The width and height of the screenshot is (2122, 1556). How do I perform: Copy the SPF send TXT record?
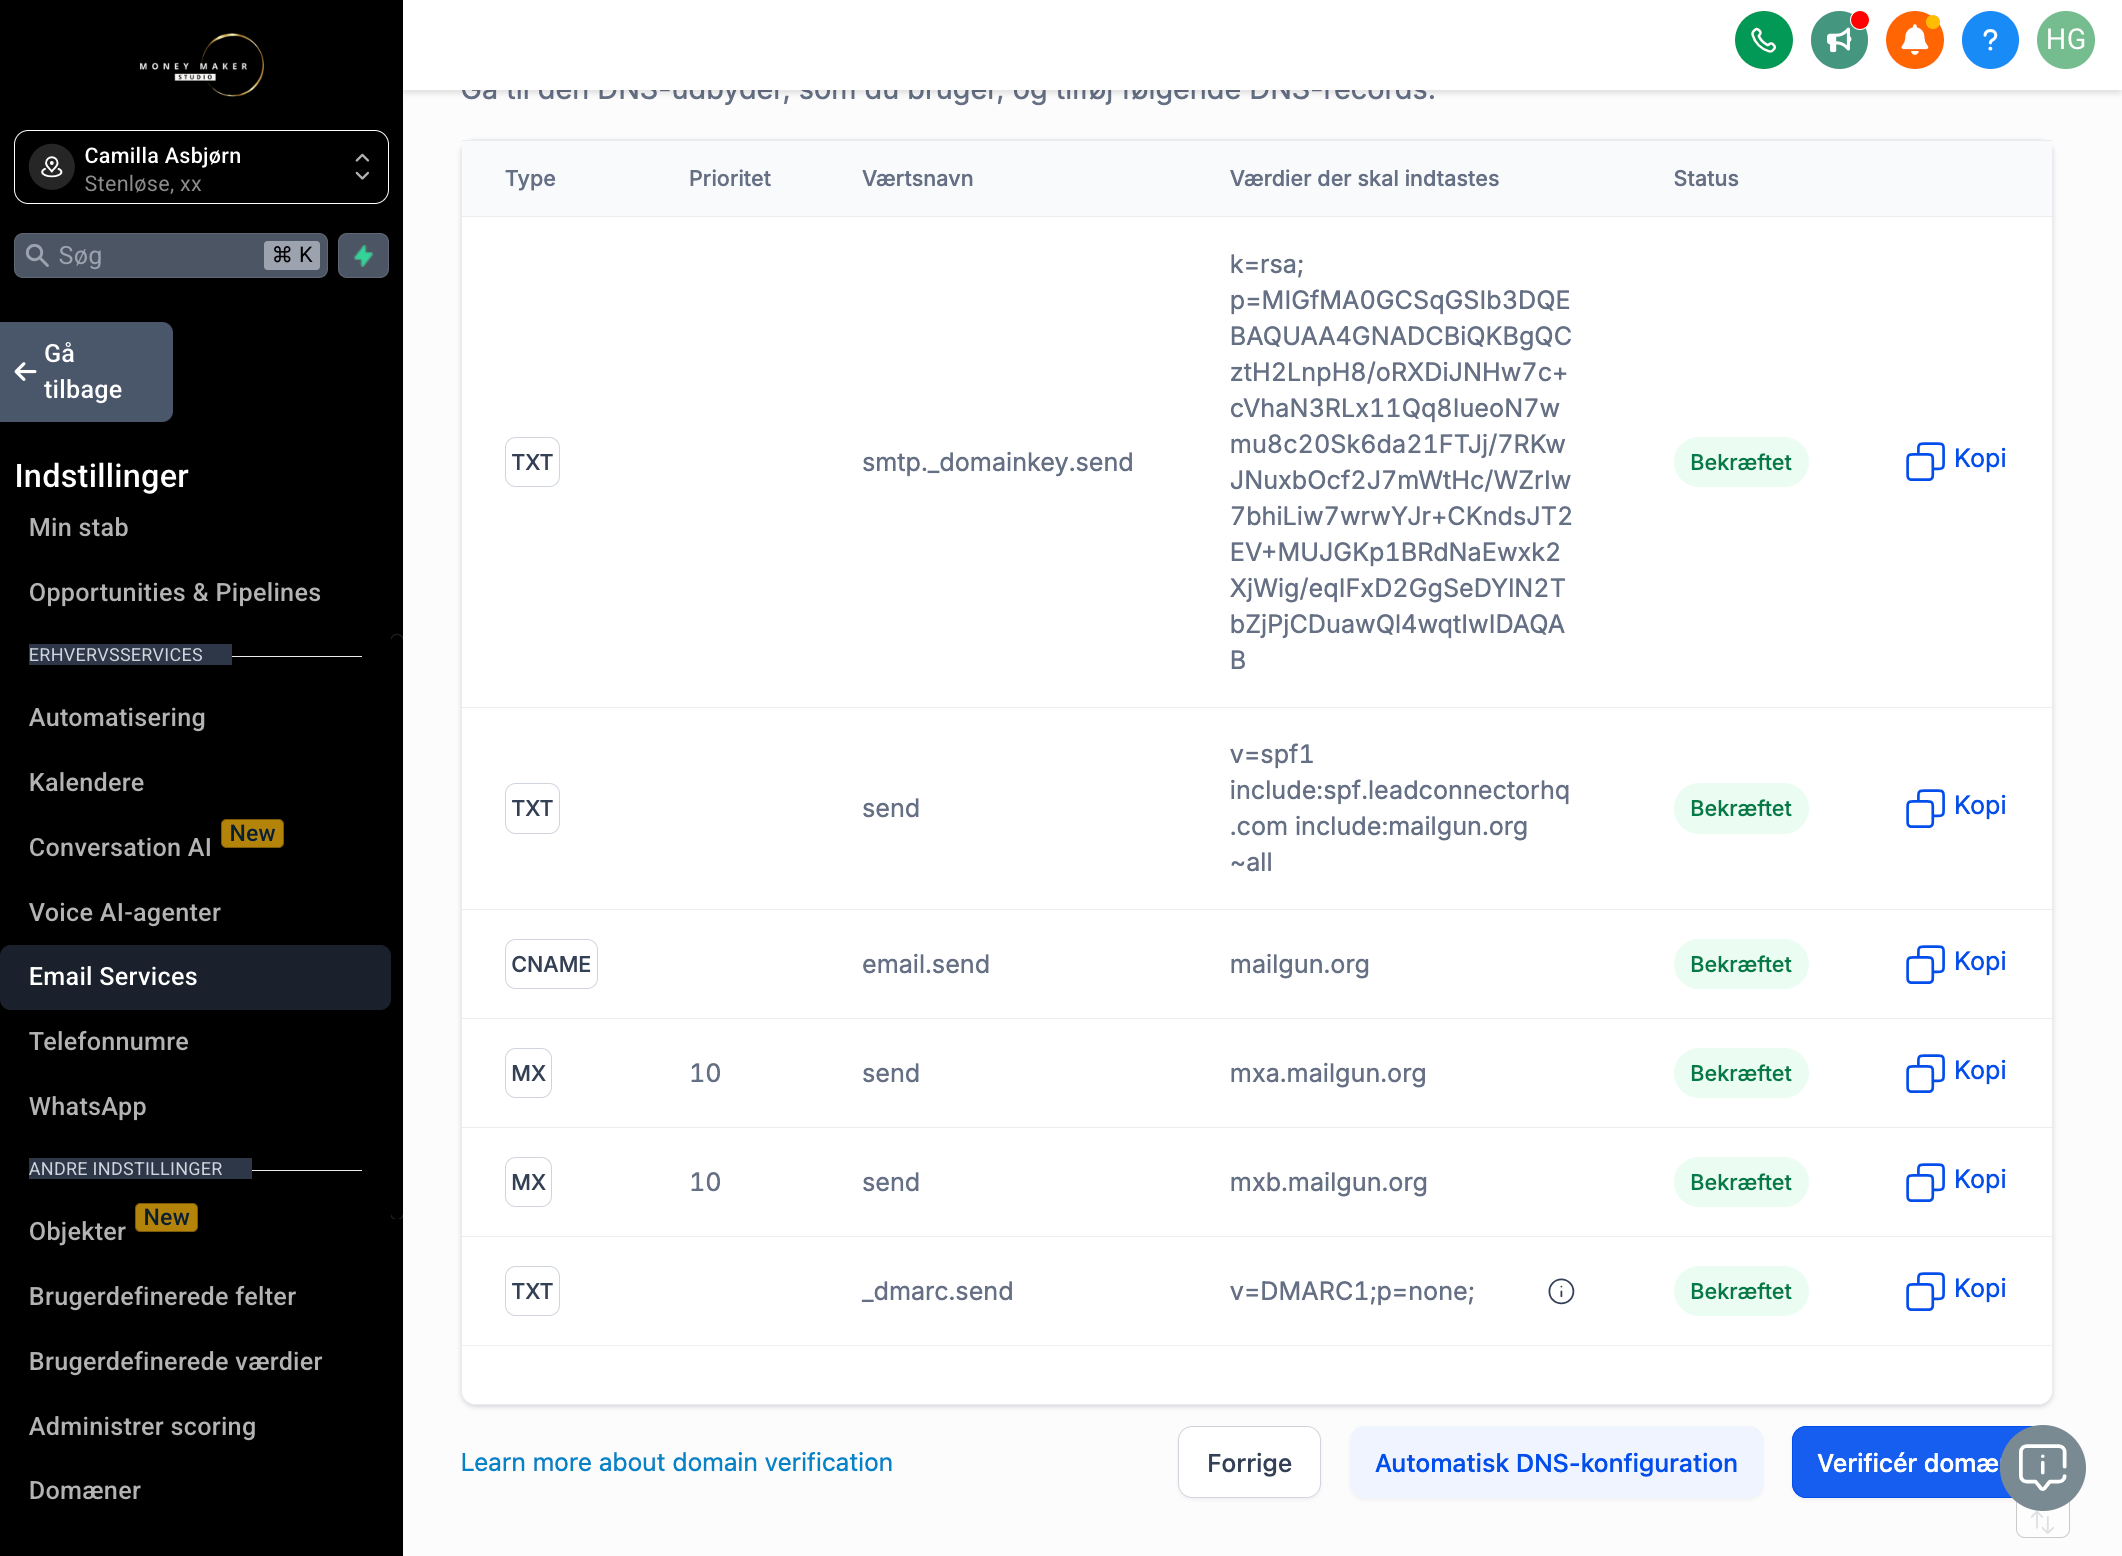click(x=1955, y=807)
